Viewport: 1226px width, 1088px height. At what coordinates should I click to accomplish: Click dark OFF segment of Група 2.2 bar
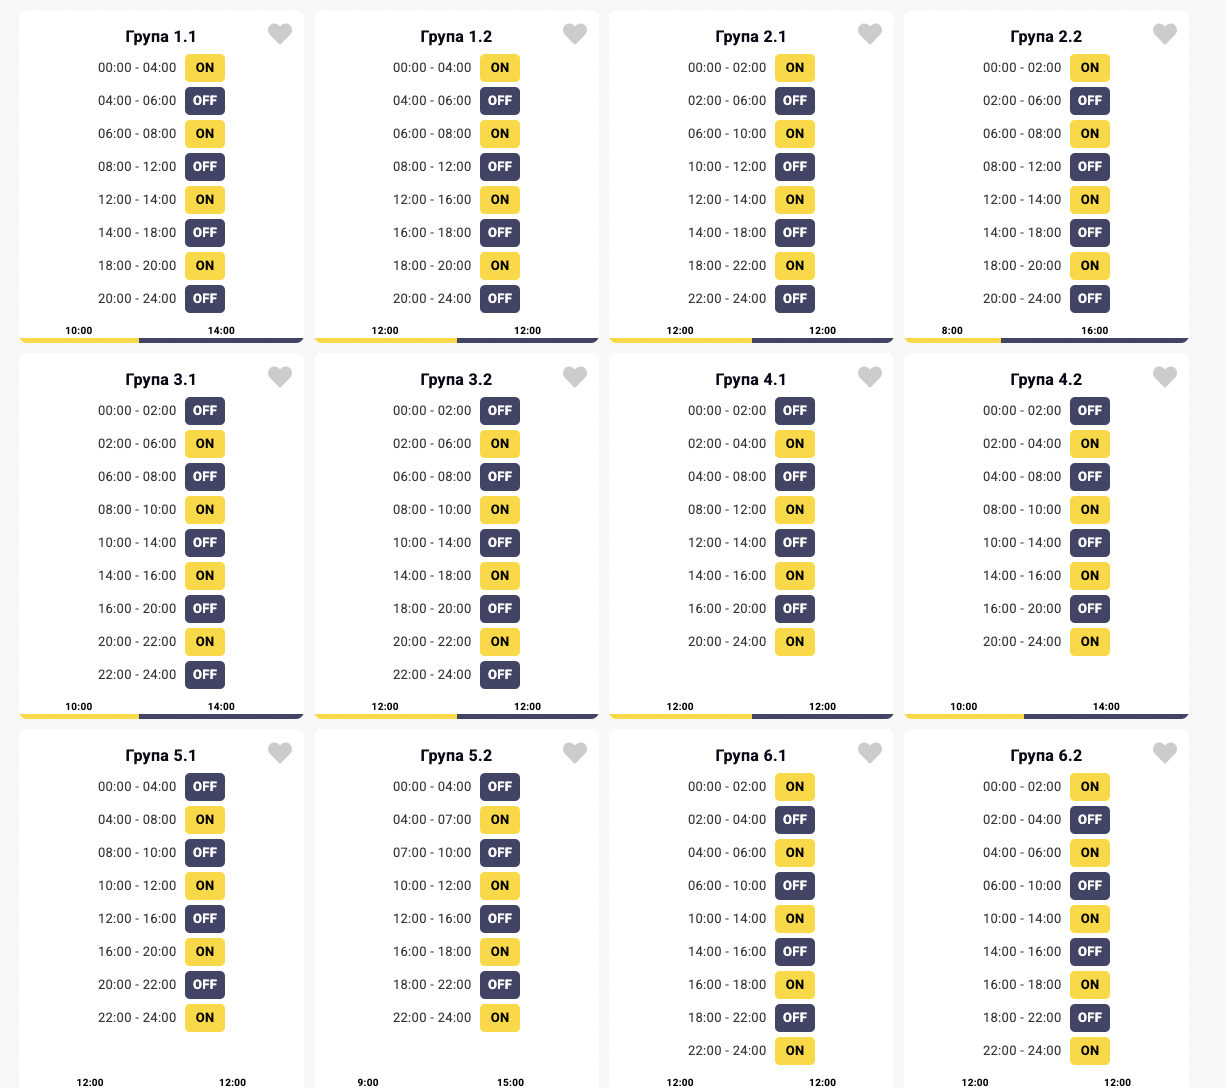1094,340
